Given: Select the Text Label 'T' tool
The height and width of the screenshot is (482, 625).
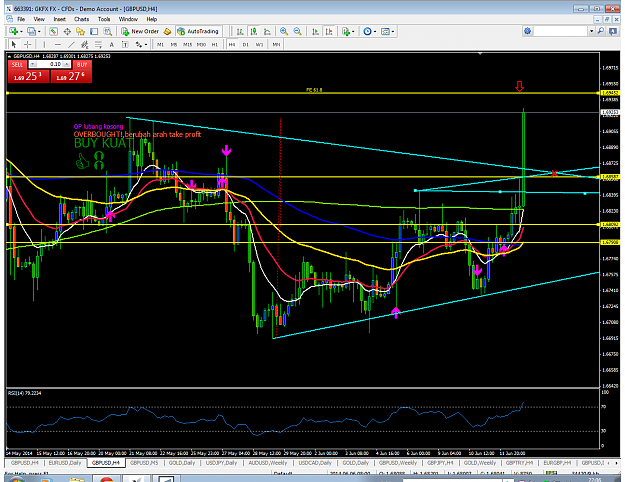Looking at the screenshot, I should point(125,44).
